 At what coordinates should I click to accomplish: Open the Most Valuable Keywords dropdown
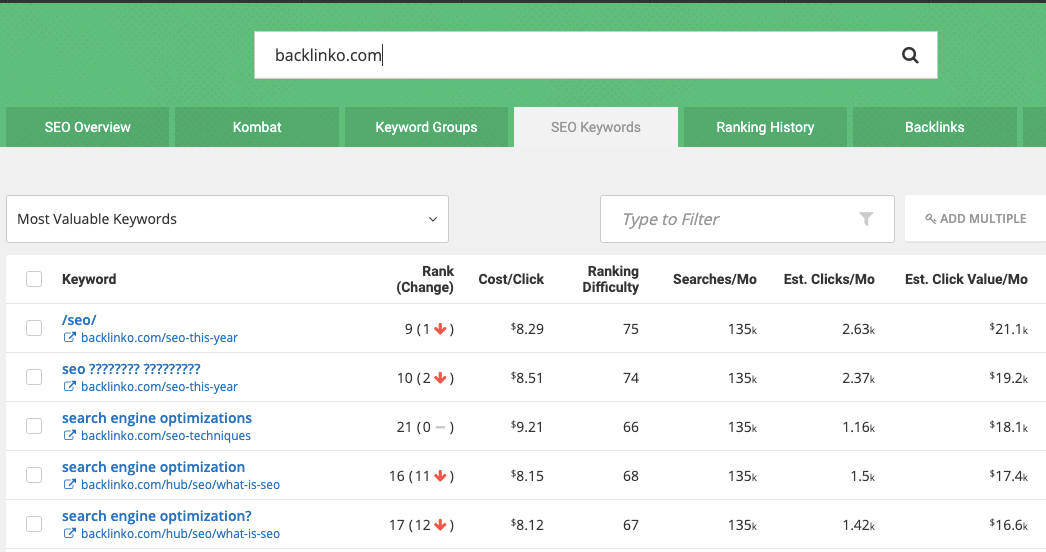[x=227, y=219]
